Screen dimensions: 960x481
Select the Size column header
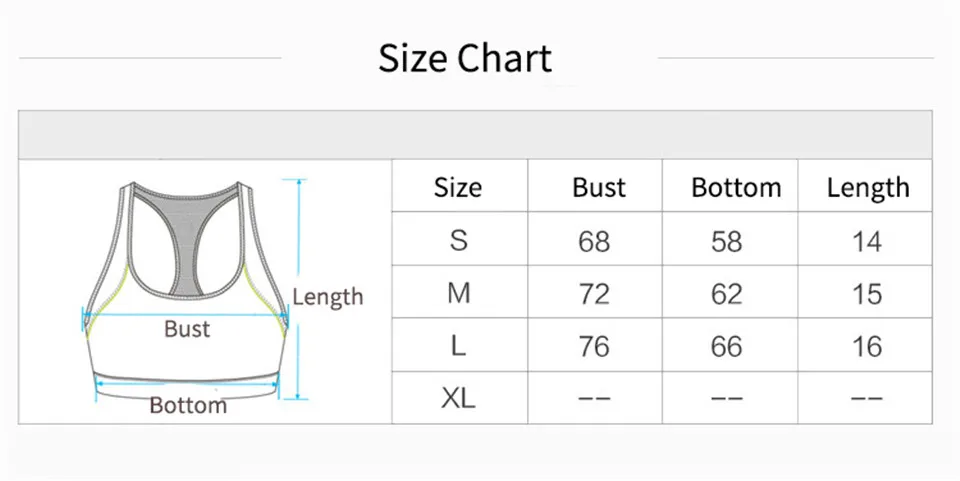click(458, 187)
